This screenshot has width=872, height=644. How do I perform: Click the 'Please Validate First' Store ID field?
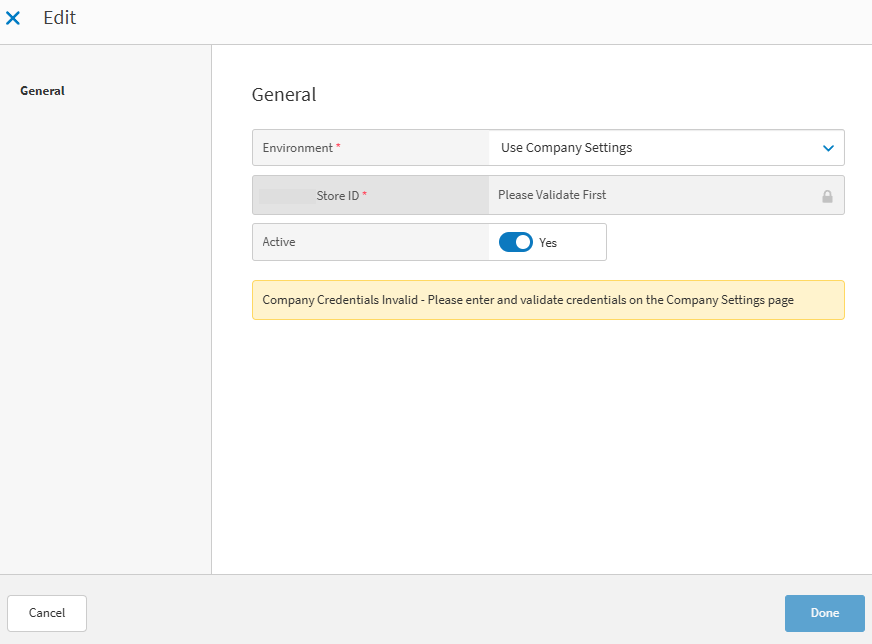coord(552,195)
